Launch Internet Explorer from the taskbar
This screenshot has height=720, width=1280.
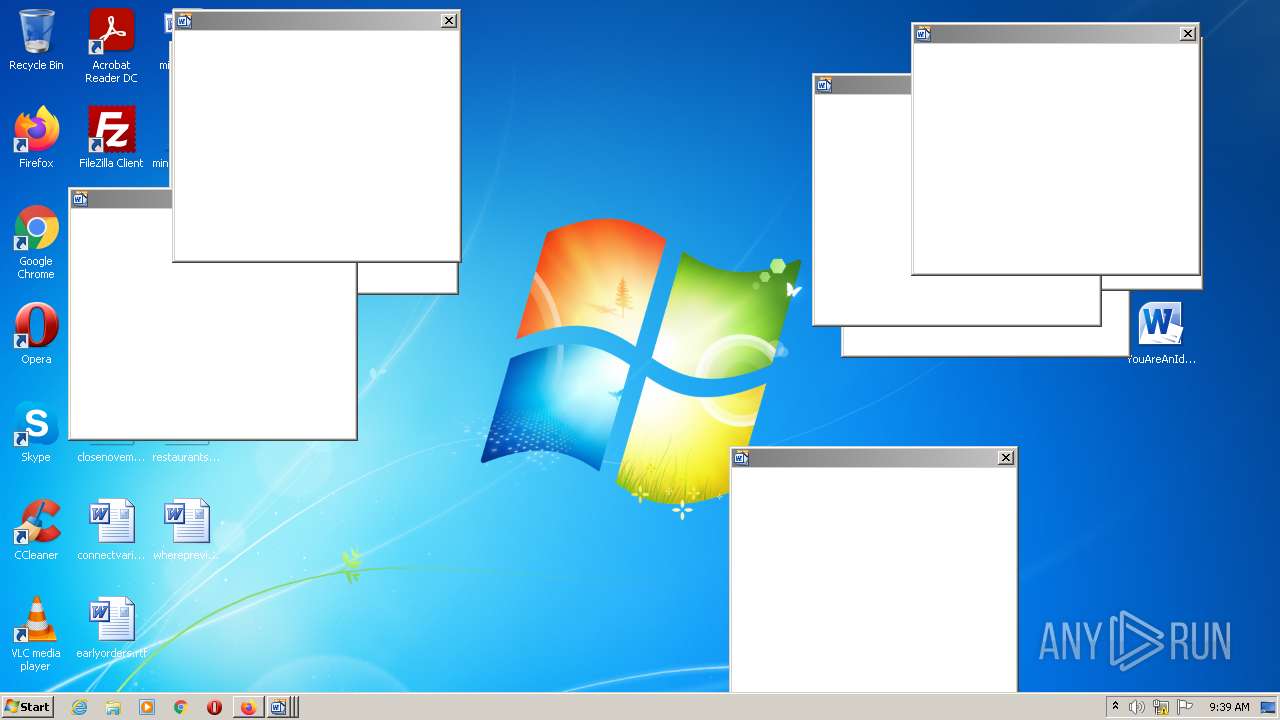pos(80,707)
